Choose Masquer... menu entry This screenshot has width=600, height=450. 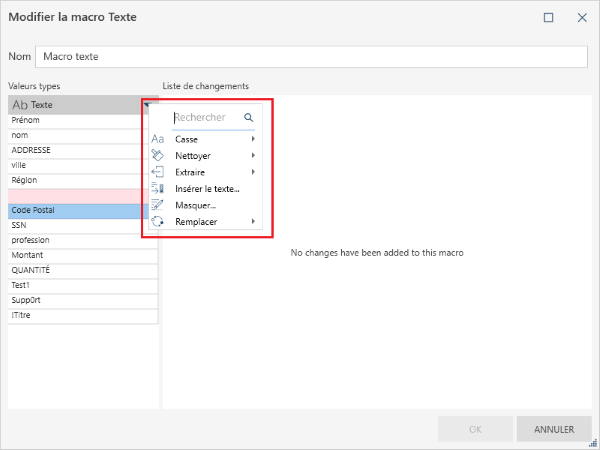195,205
